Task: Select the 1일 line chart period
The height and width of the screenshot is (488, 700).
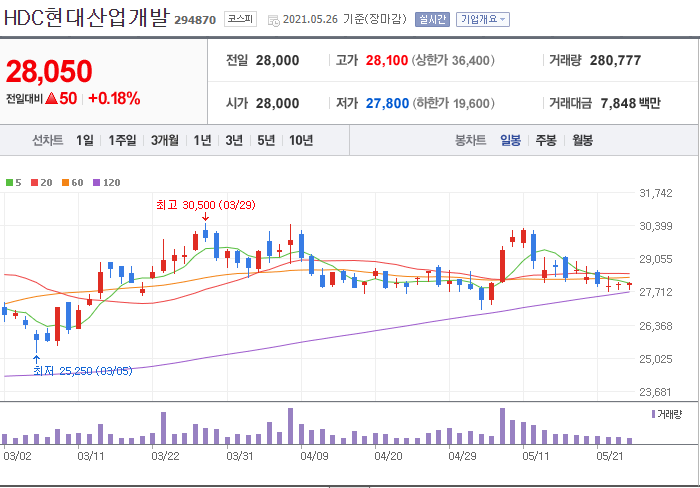Action: click(x=85, y=140)
